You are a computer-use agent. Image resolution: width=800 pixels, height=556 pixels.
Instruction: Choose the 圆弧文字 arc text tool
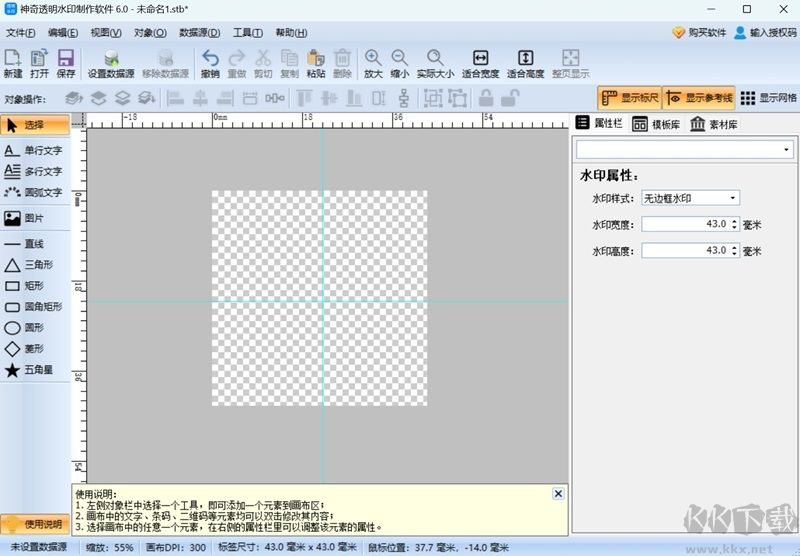coord(36,192)
